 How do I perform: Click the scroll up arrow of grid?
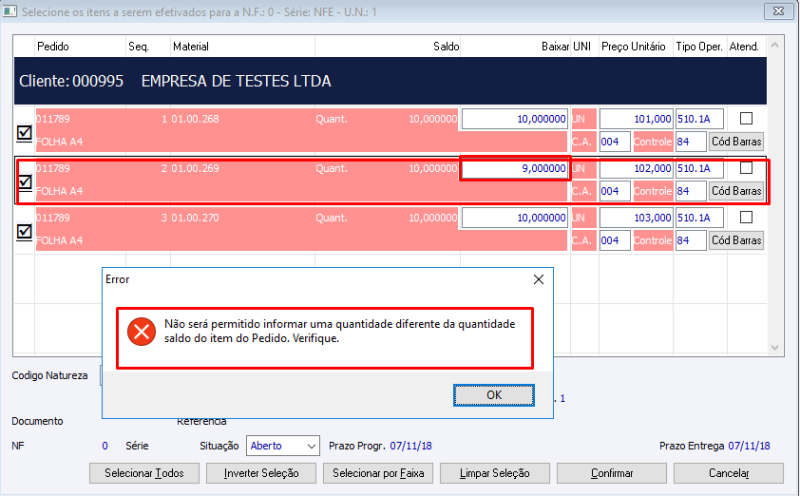tap(775, 45)
